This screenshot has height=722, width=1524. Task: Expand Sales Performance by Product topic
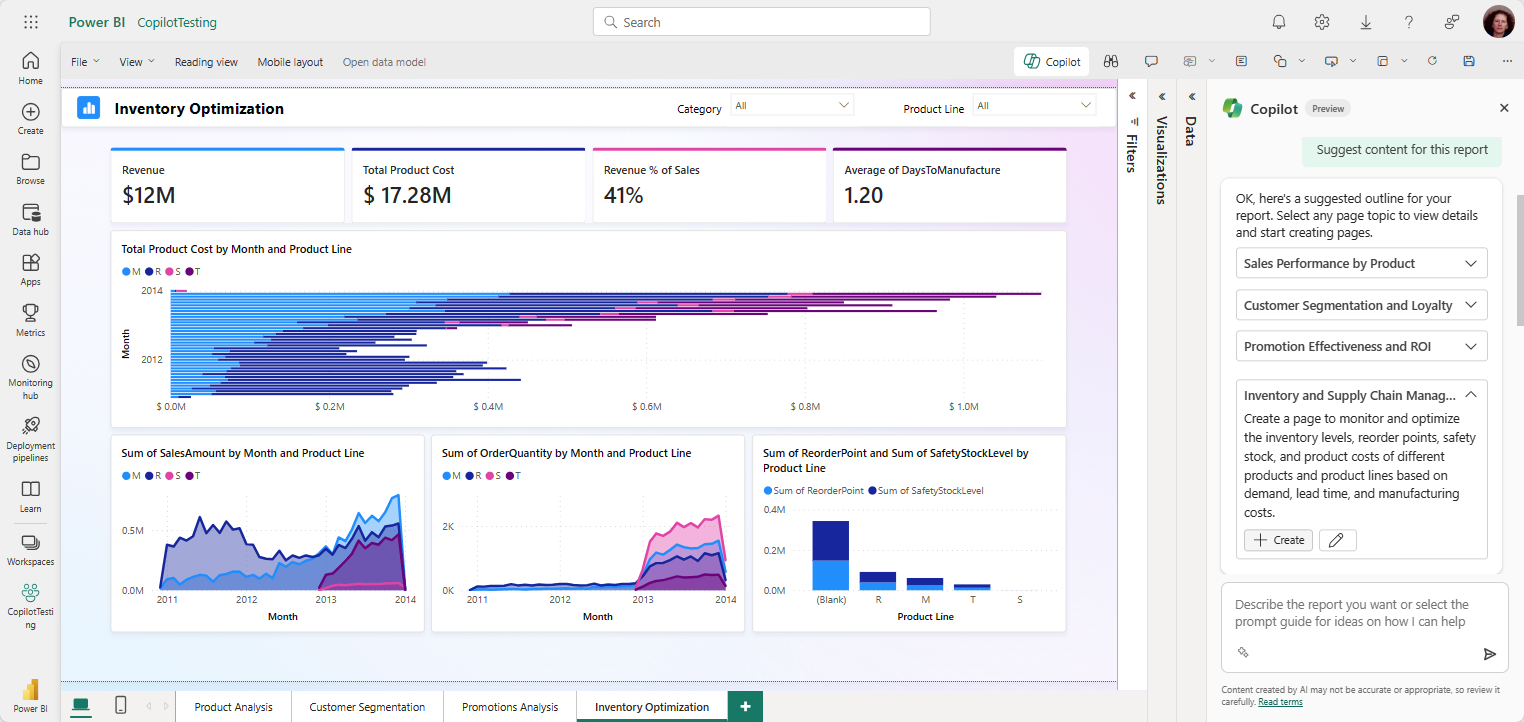click(1361, 264)
